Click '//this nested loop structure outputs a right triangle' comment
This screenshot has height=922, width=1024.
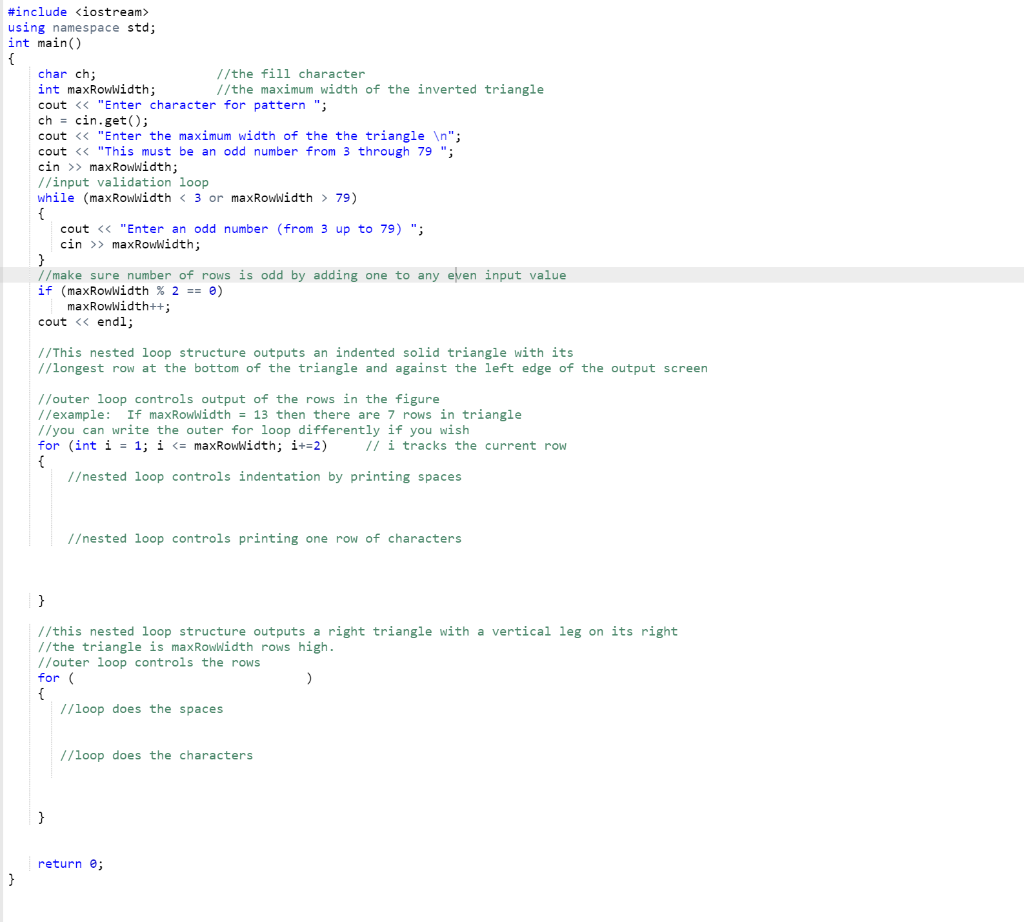(x=358, y=631)
